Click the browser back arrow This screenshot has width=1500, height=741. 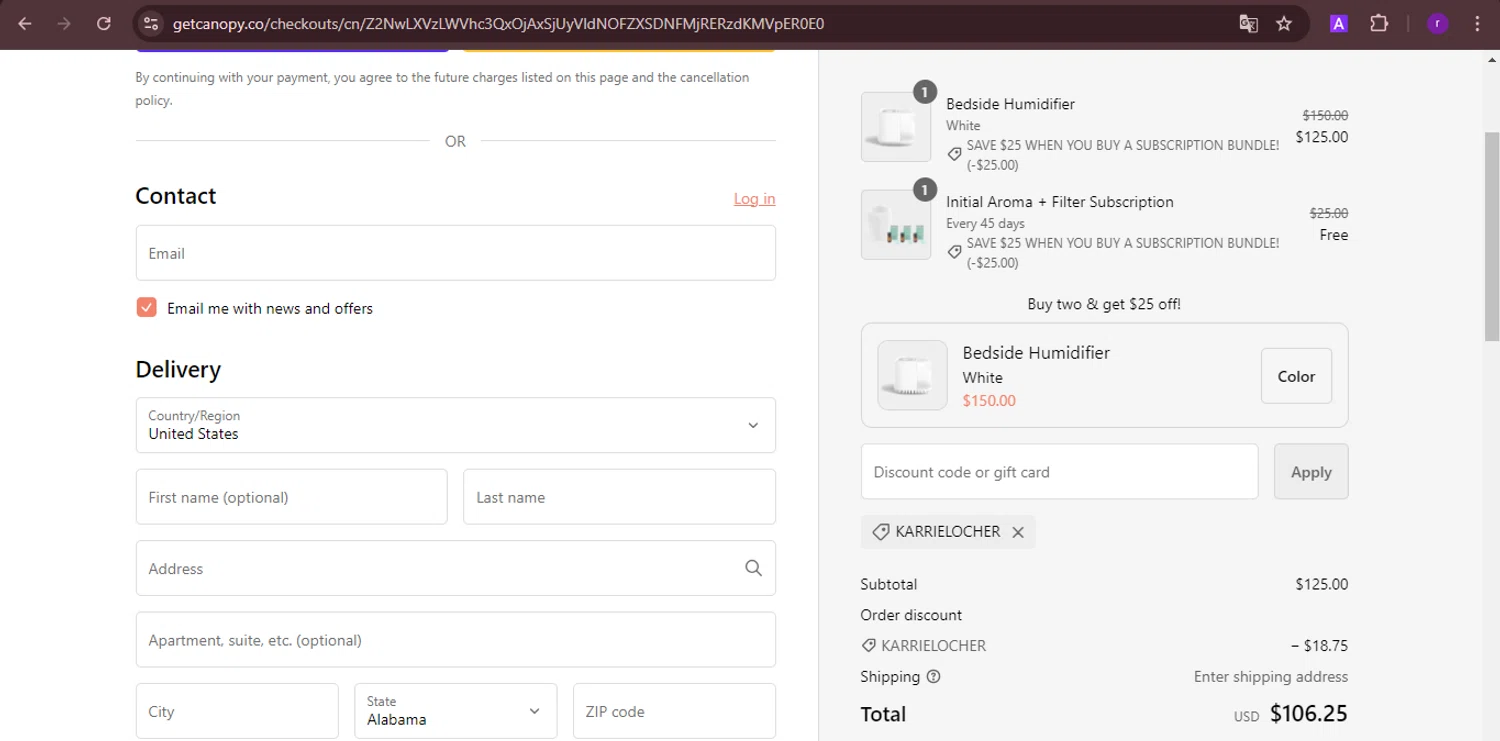click(x=25, y=24)
